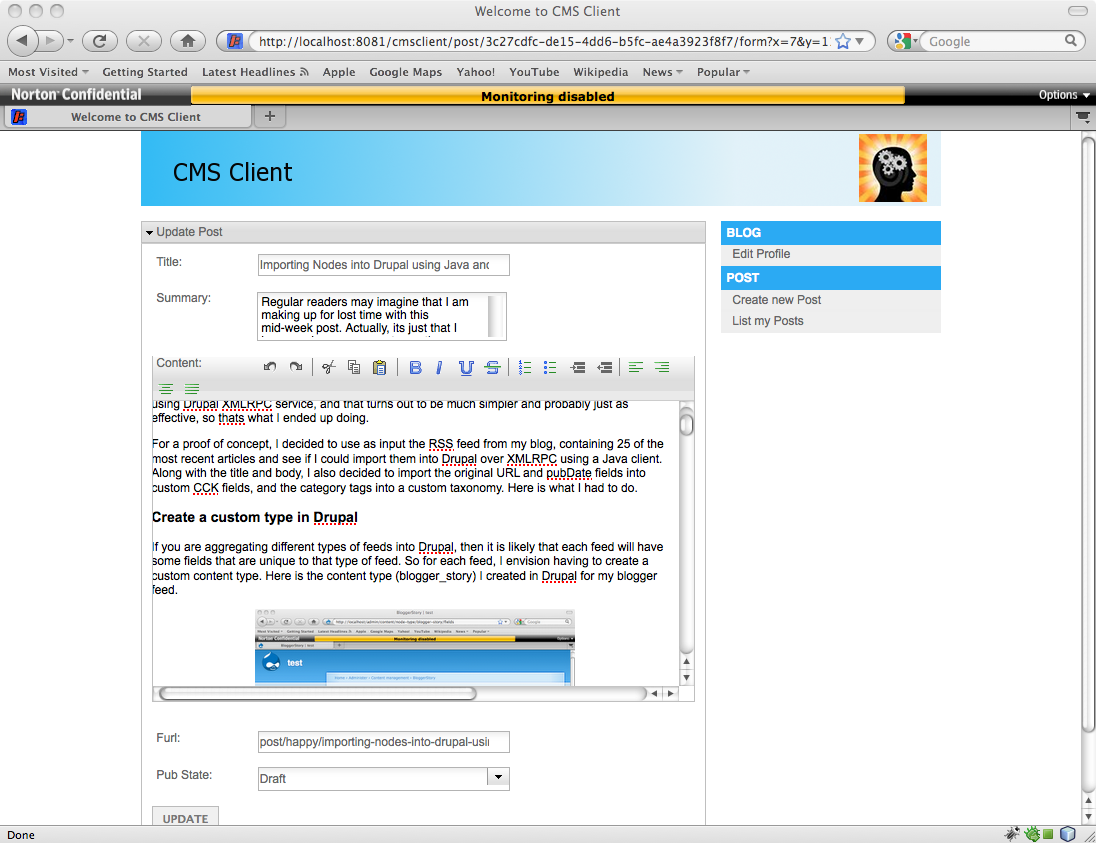Click the embedded Drupal screenshot thumbnail
The image size is (1096, 843).
tap(414, 647)
